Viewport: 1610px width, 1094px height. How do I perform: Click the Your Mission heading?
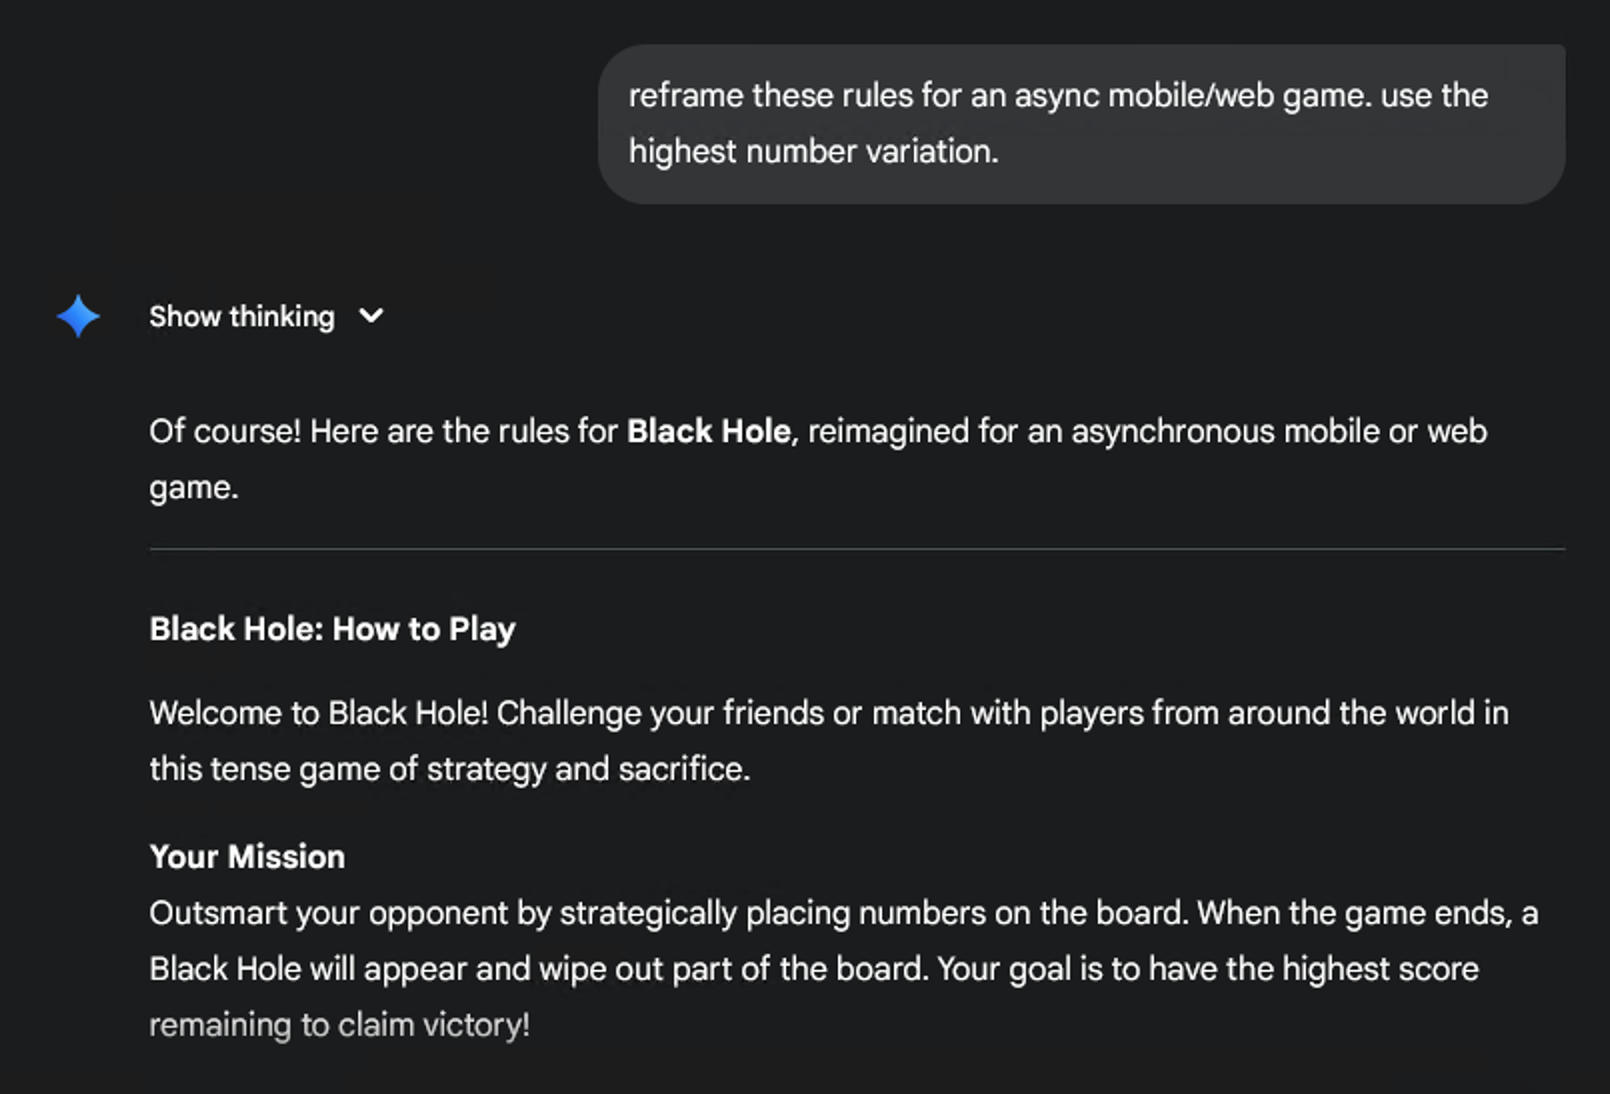click(x=247, y=856)
